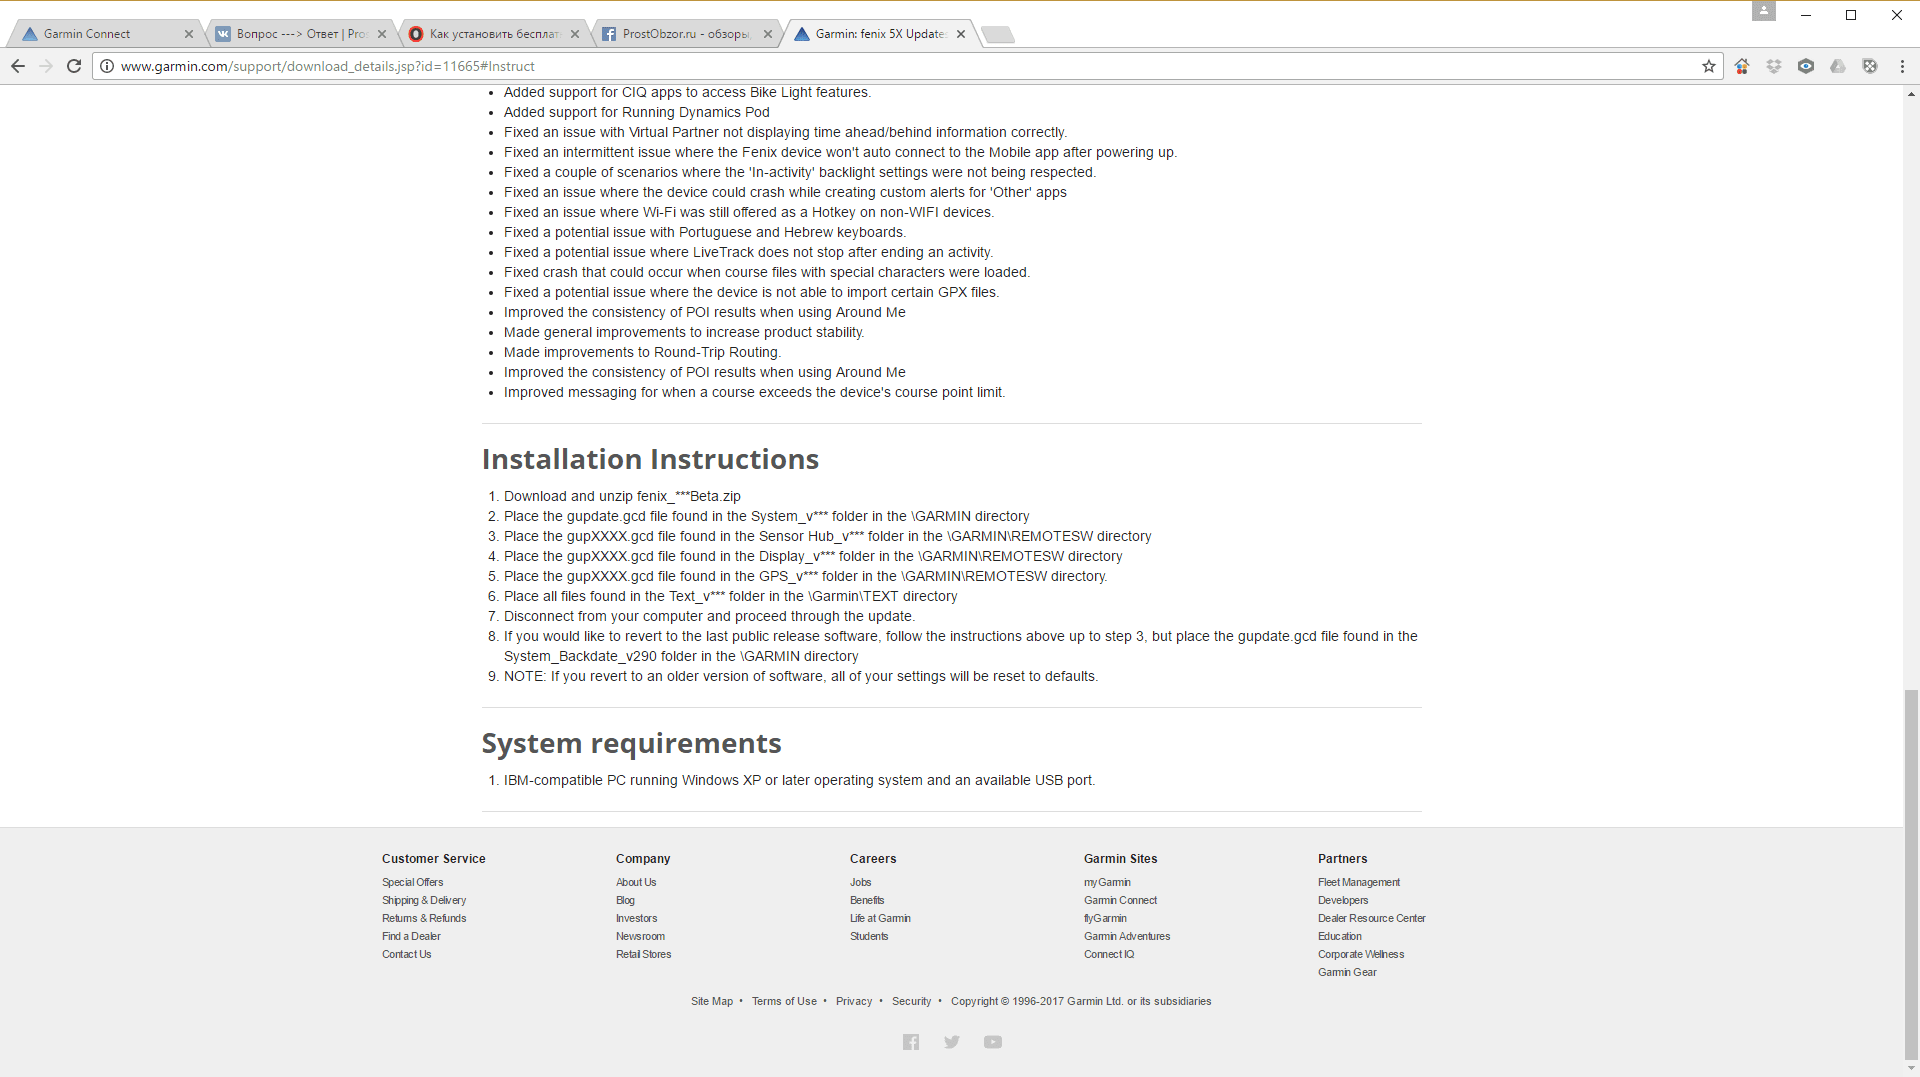Open Dealer Resource Center link
The height and width of the screenshot is (1077, 1920).
[1371, 918]
